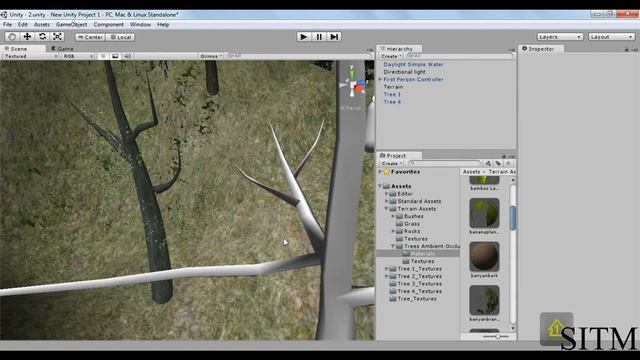Viewport: 640px width, 360px height.
Task: Open the Layers dropdown
Action: pos(560,37)
